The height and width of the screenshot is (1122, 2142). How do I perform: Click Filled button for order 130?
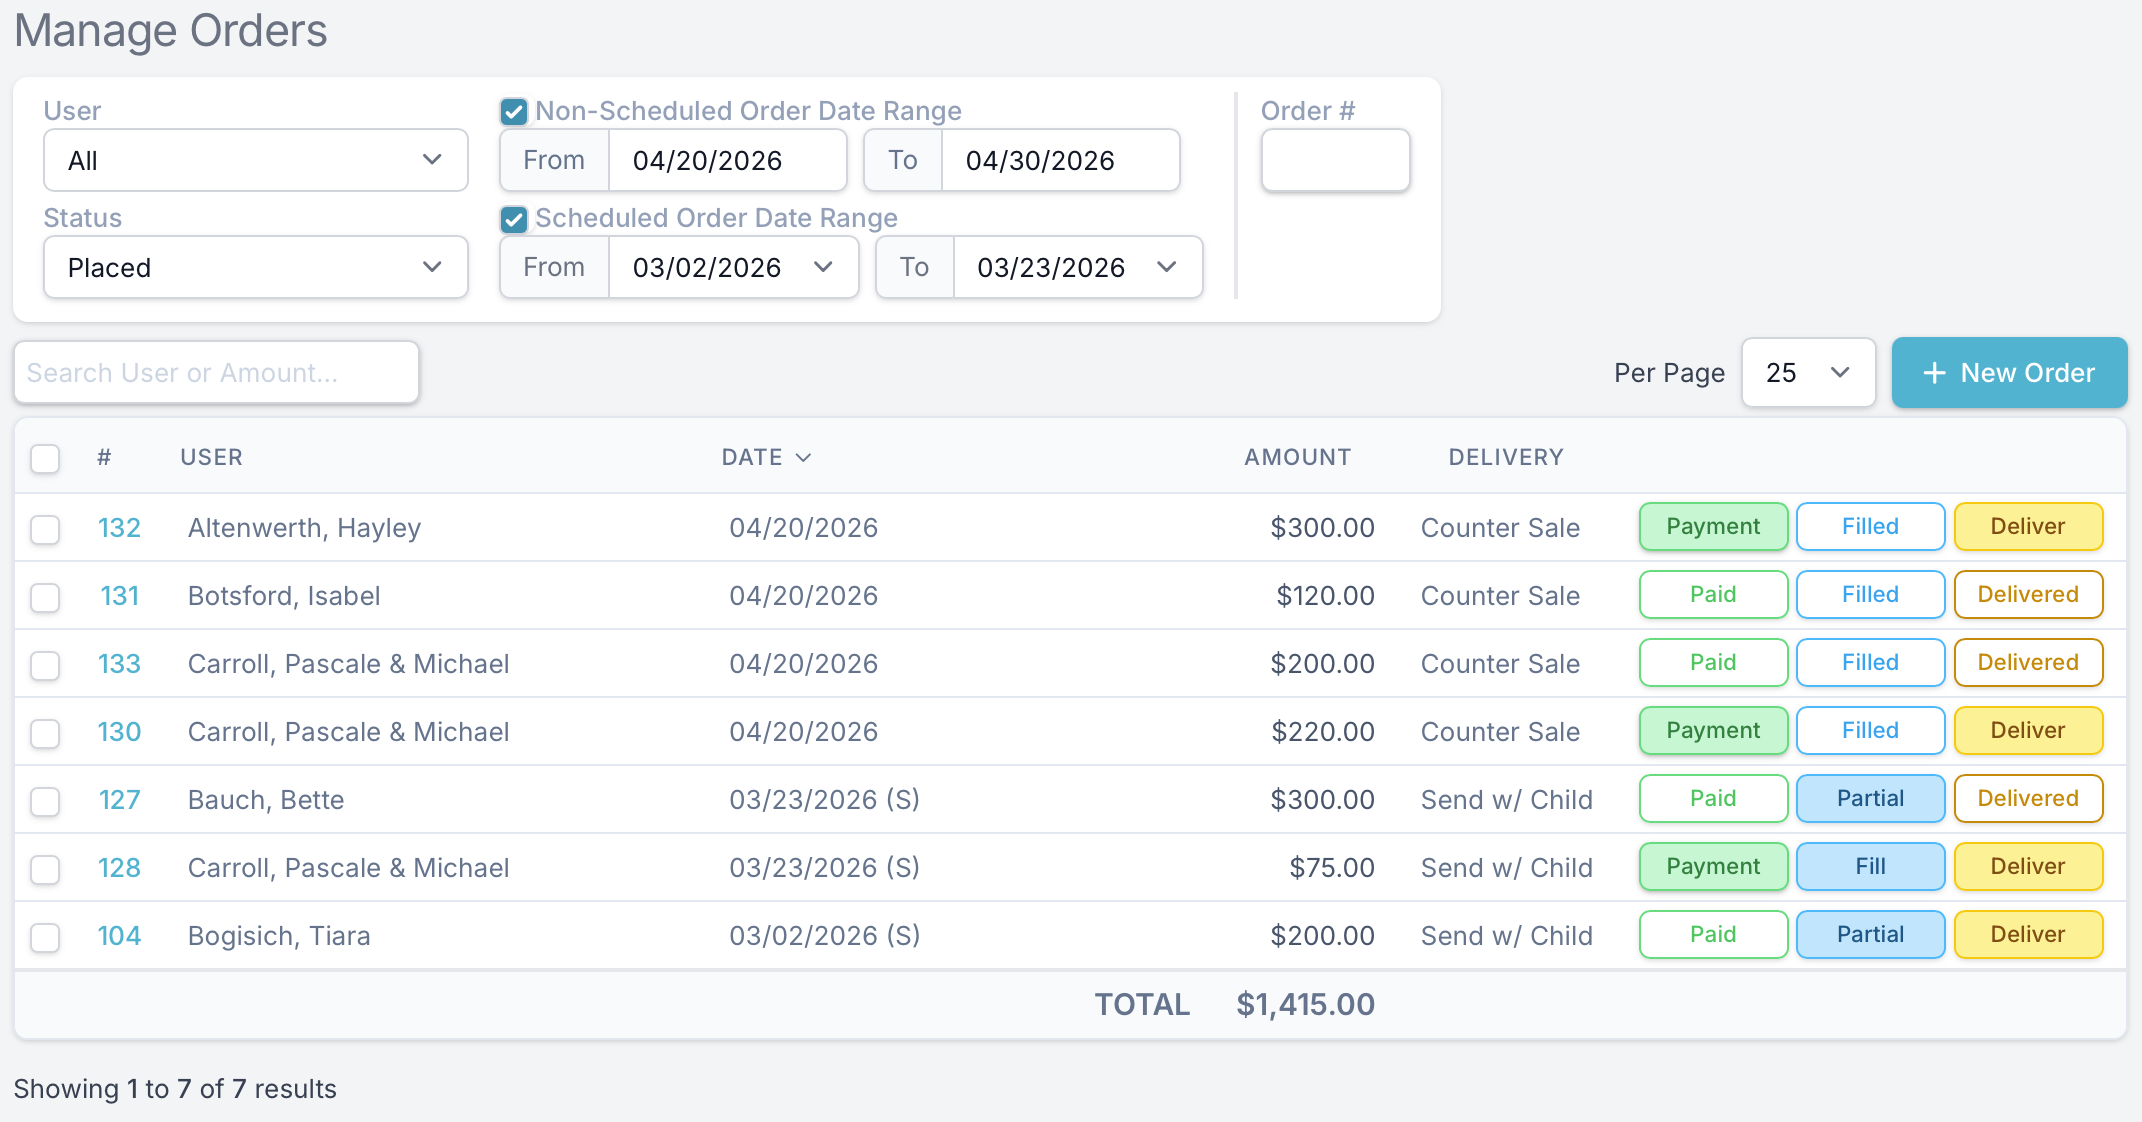point(1870,731)
